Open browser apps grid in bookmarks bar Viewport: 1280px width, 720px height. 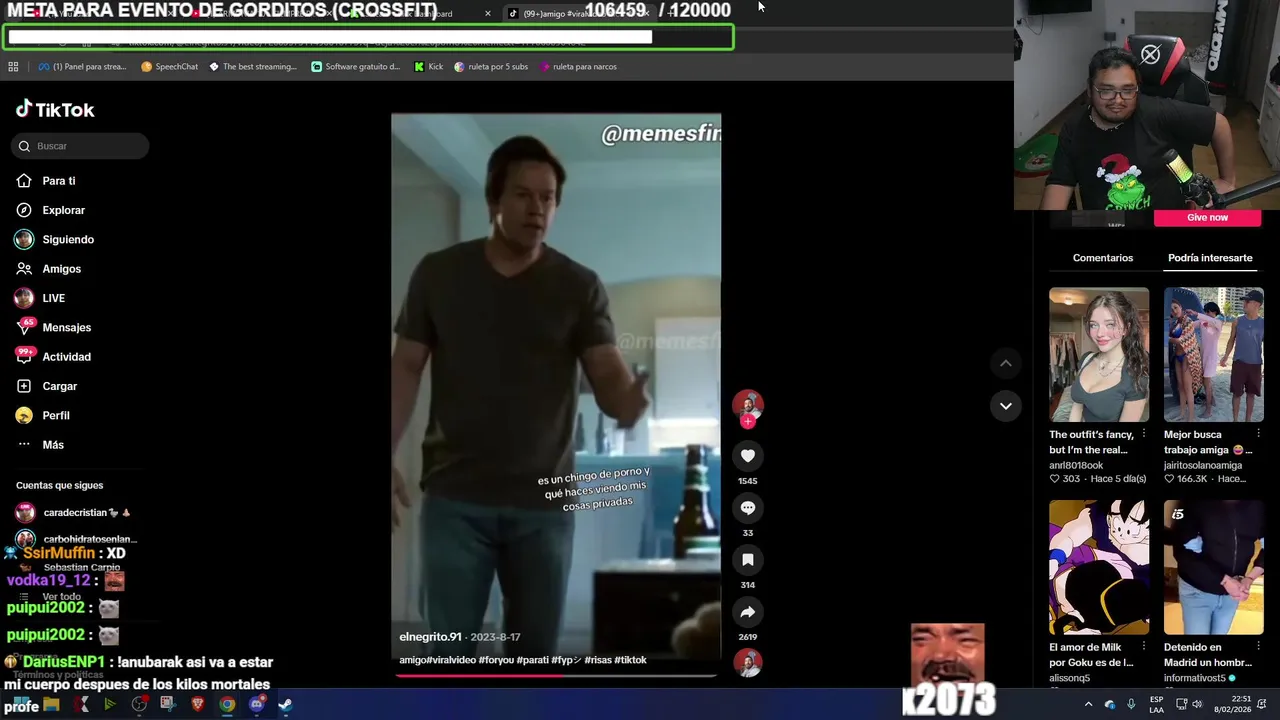(13, 67)
